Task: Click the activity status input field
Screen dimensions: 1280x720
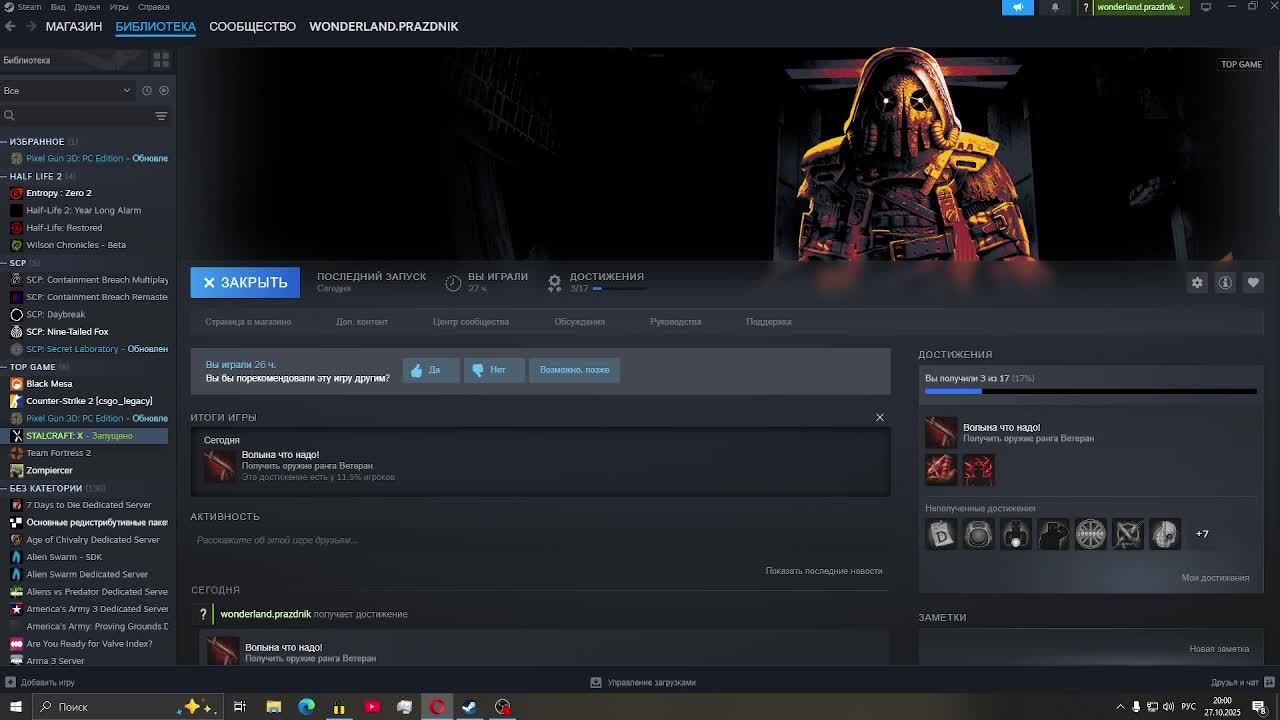Action: click(x=540, y=540)
